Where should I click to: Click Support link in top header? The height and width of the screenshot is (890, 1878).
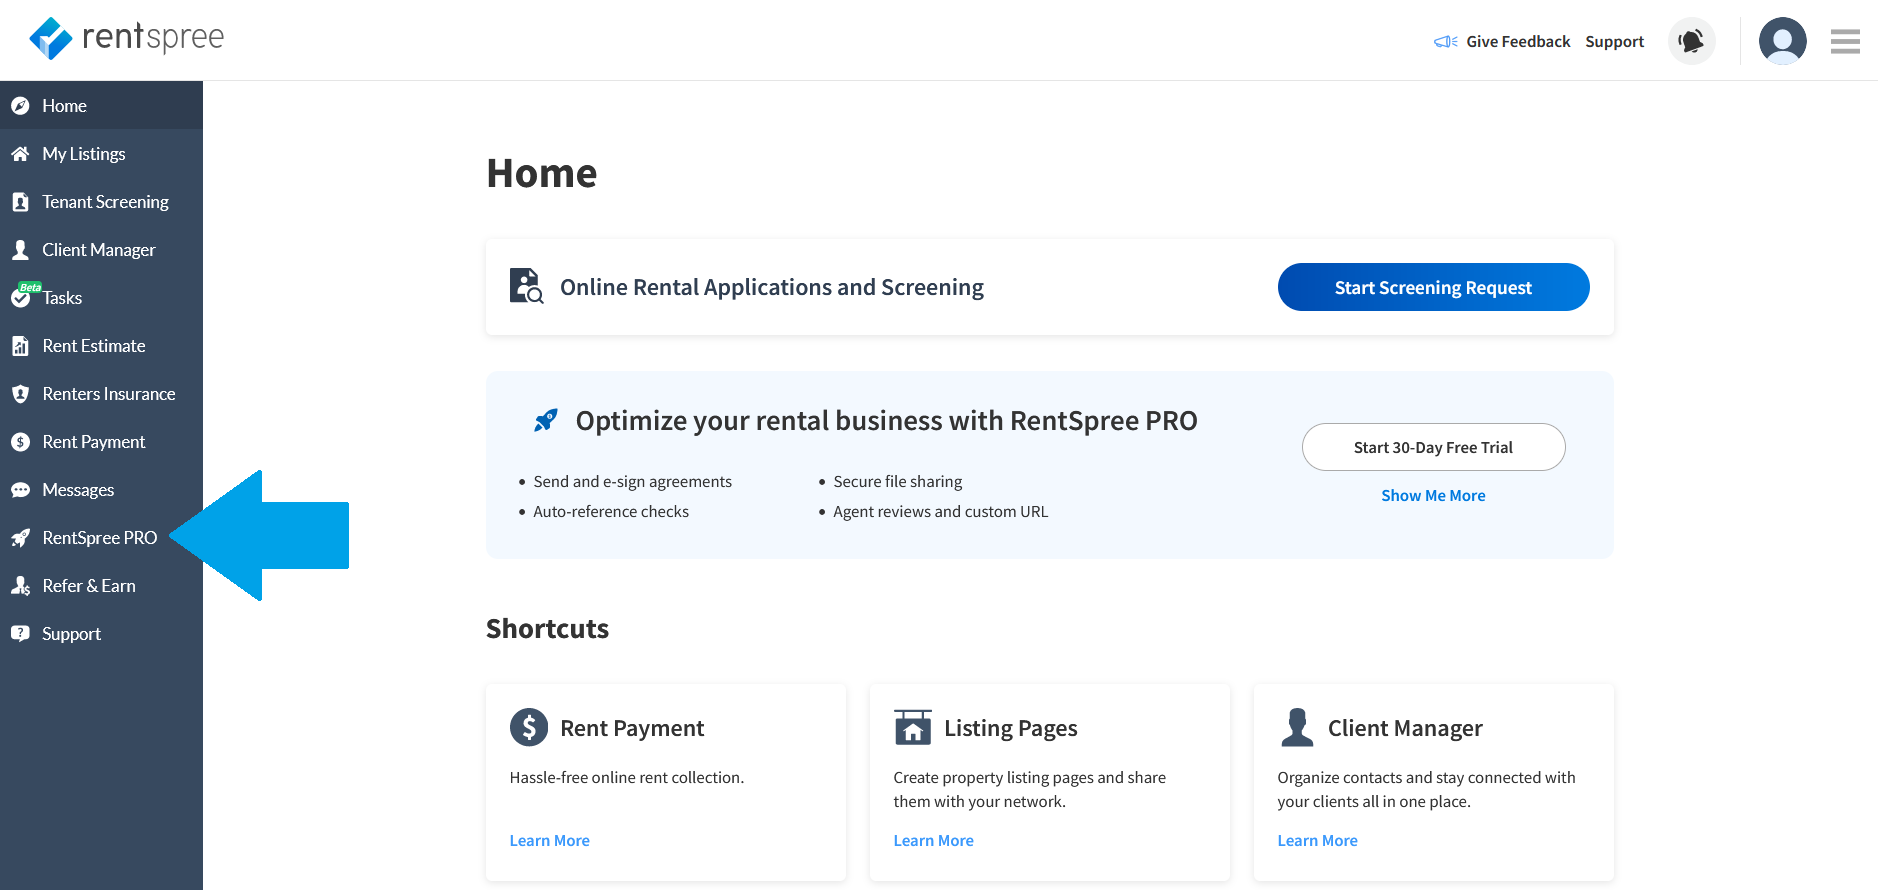pyautogui.click(x=1614, y=42)
